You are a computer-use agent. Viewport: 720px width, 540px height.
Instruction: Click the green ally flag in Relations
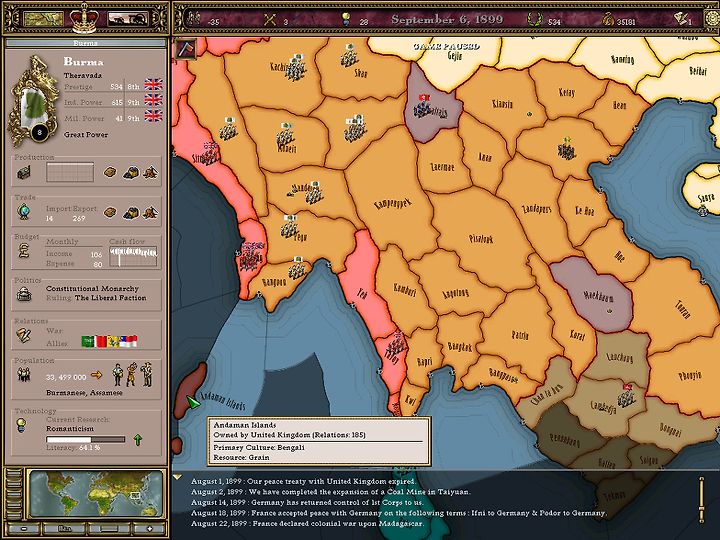[x=88, y=341]
